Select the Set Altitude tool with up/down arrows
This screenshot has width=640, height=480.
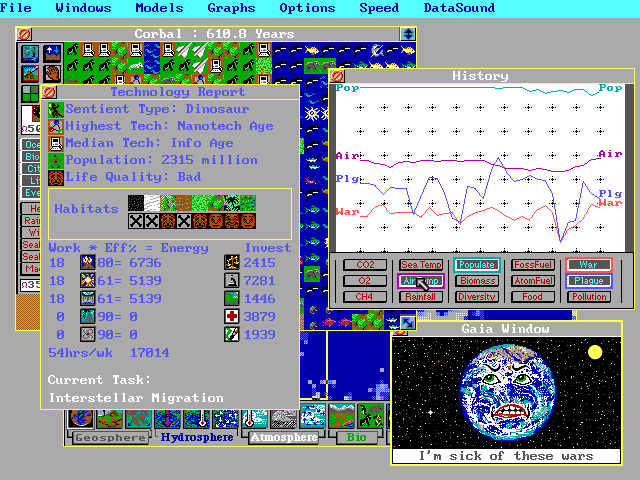point(52,53)
